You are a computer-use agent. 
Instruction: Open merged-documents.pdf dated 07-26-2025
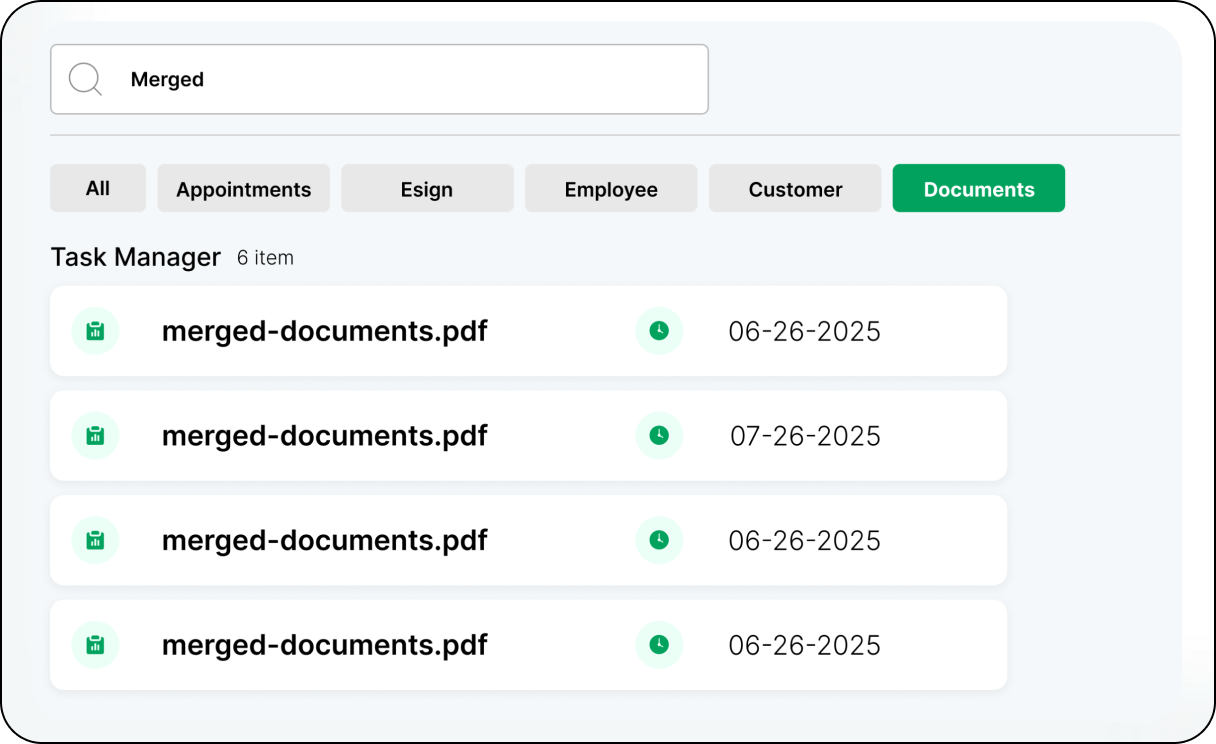tap(324, 436)
